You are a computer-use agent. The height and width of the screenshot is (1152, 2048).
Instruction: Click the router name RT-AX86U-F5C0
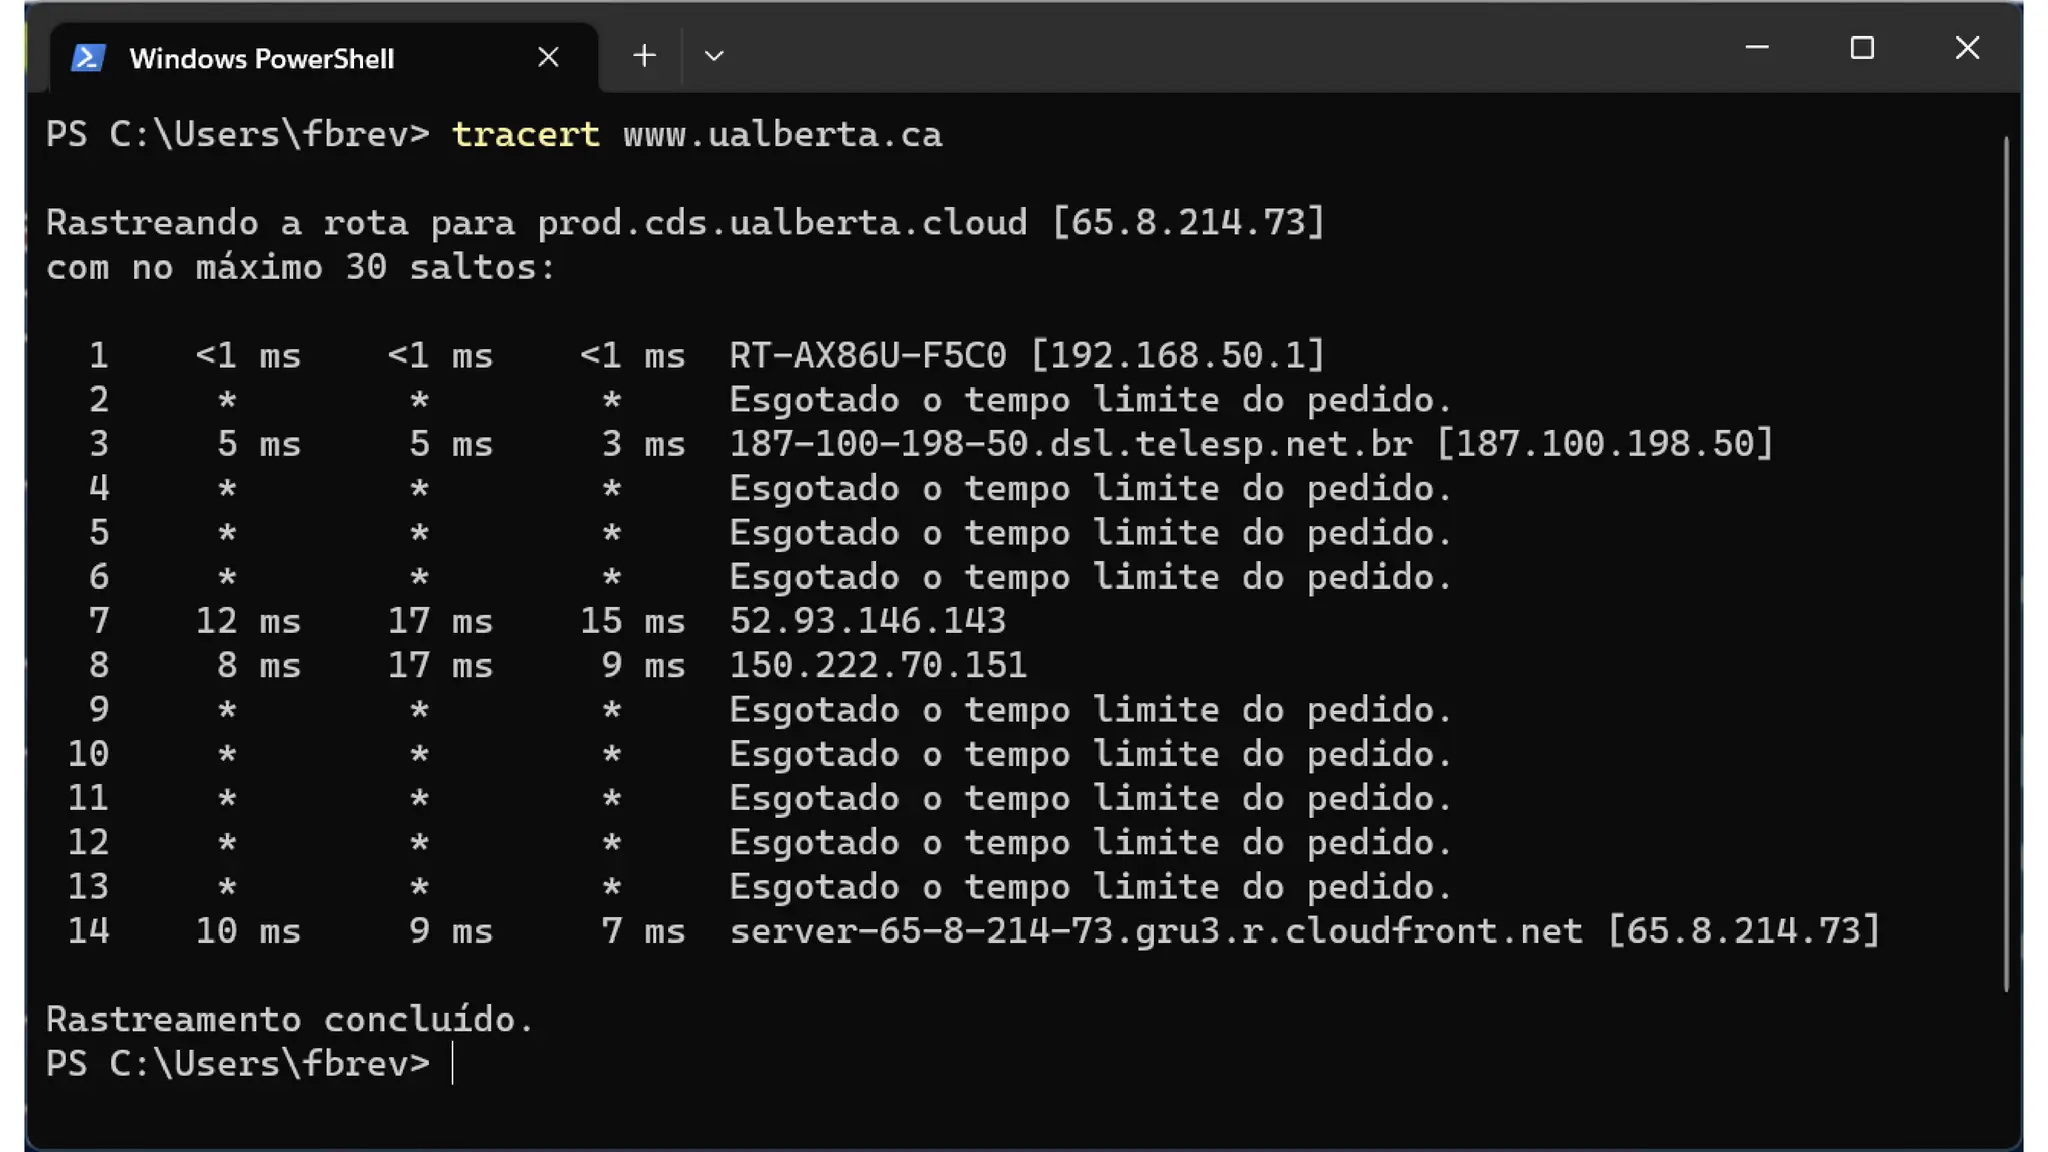[867, 356]
